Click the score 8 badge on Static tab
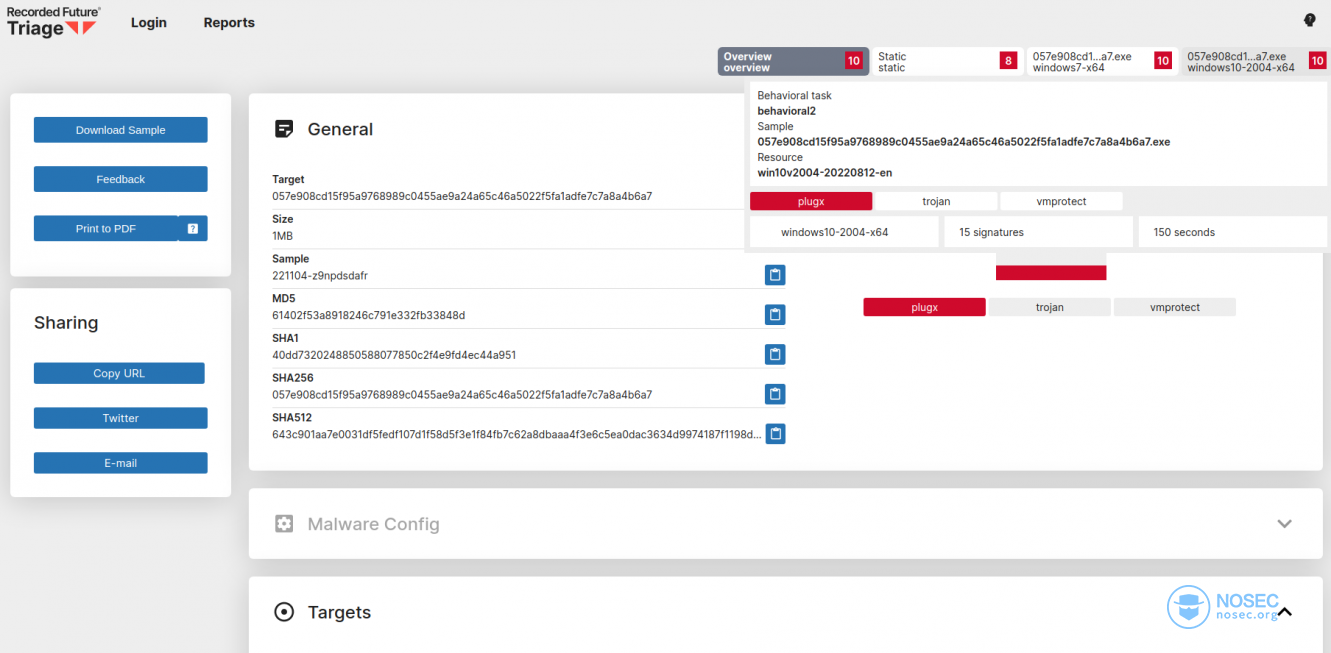 tap(1008, 61)
